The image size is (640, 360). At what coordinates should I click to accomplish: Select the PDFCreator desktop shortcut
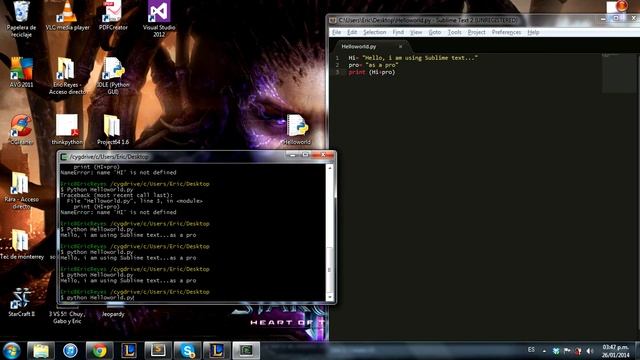coord(113,16)
